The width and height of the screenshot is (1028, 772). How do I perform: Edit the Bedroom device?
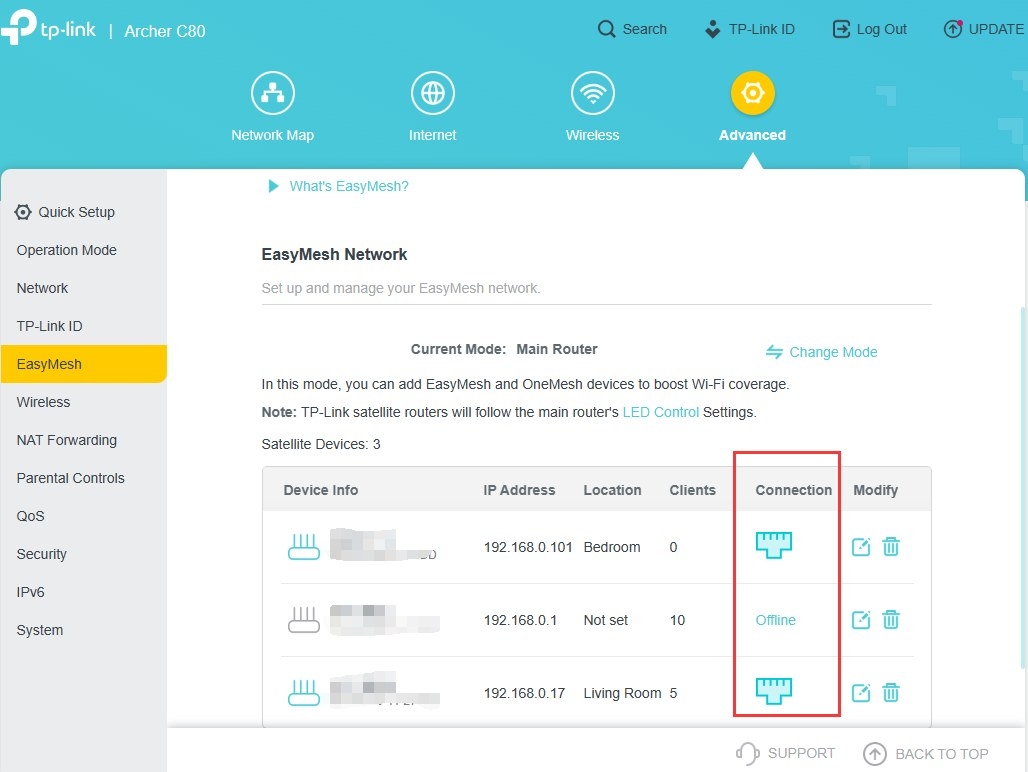click(x=861, y=547)
